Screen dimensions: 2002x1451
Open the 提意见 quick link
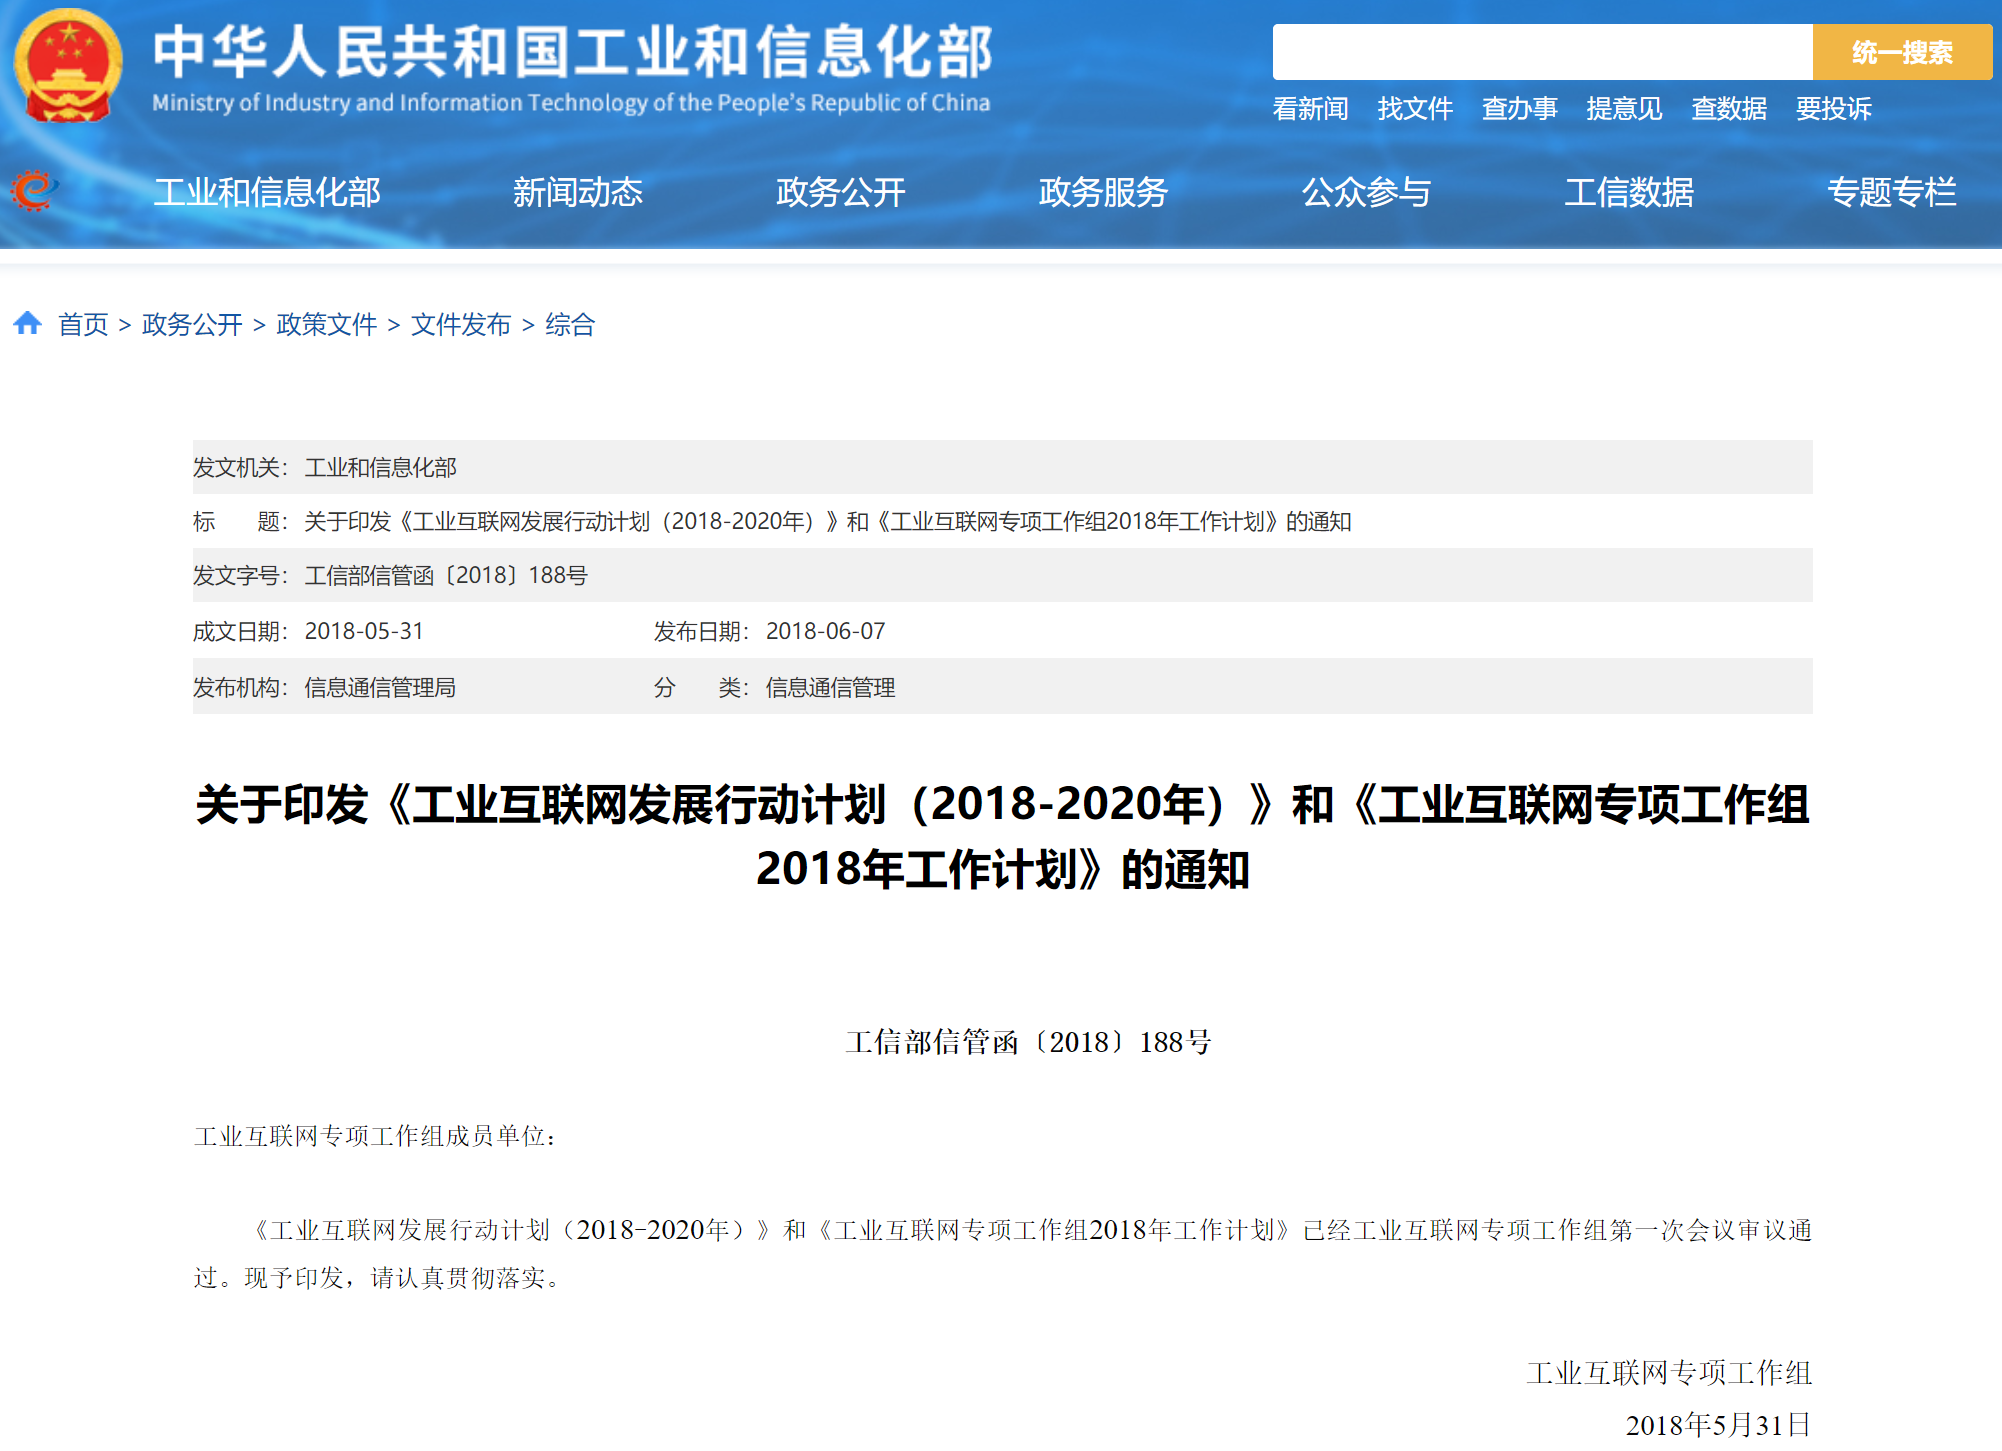click(x=1624, y=108)
